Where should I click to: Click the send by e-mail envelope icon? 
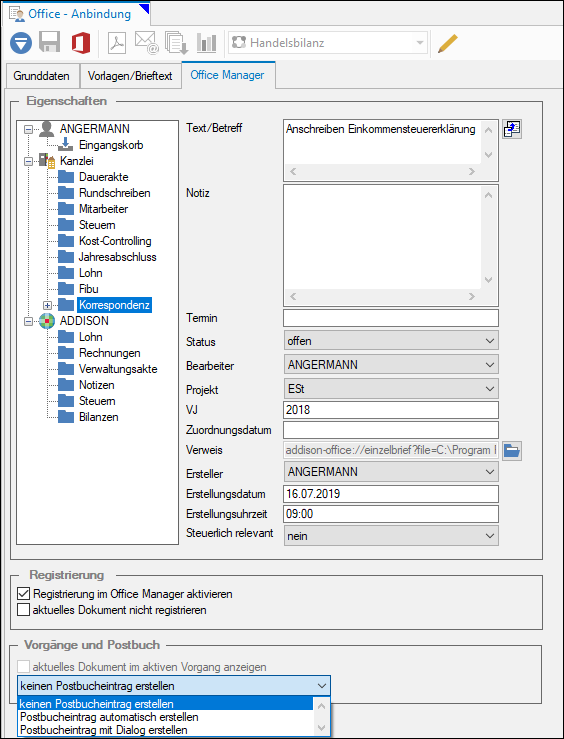[146, 42]
